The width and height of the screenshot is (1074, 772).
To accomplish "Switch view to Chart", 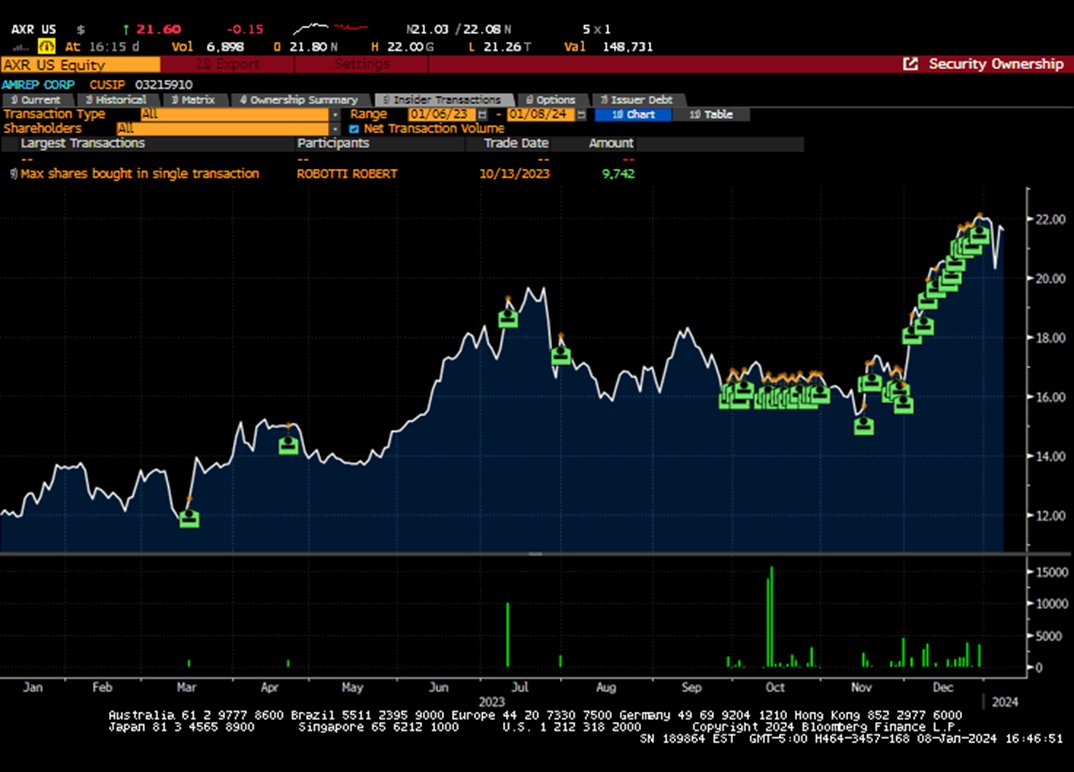I will (634, 114).
